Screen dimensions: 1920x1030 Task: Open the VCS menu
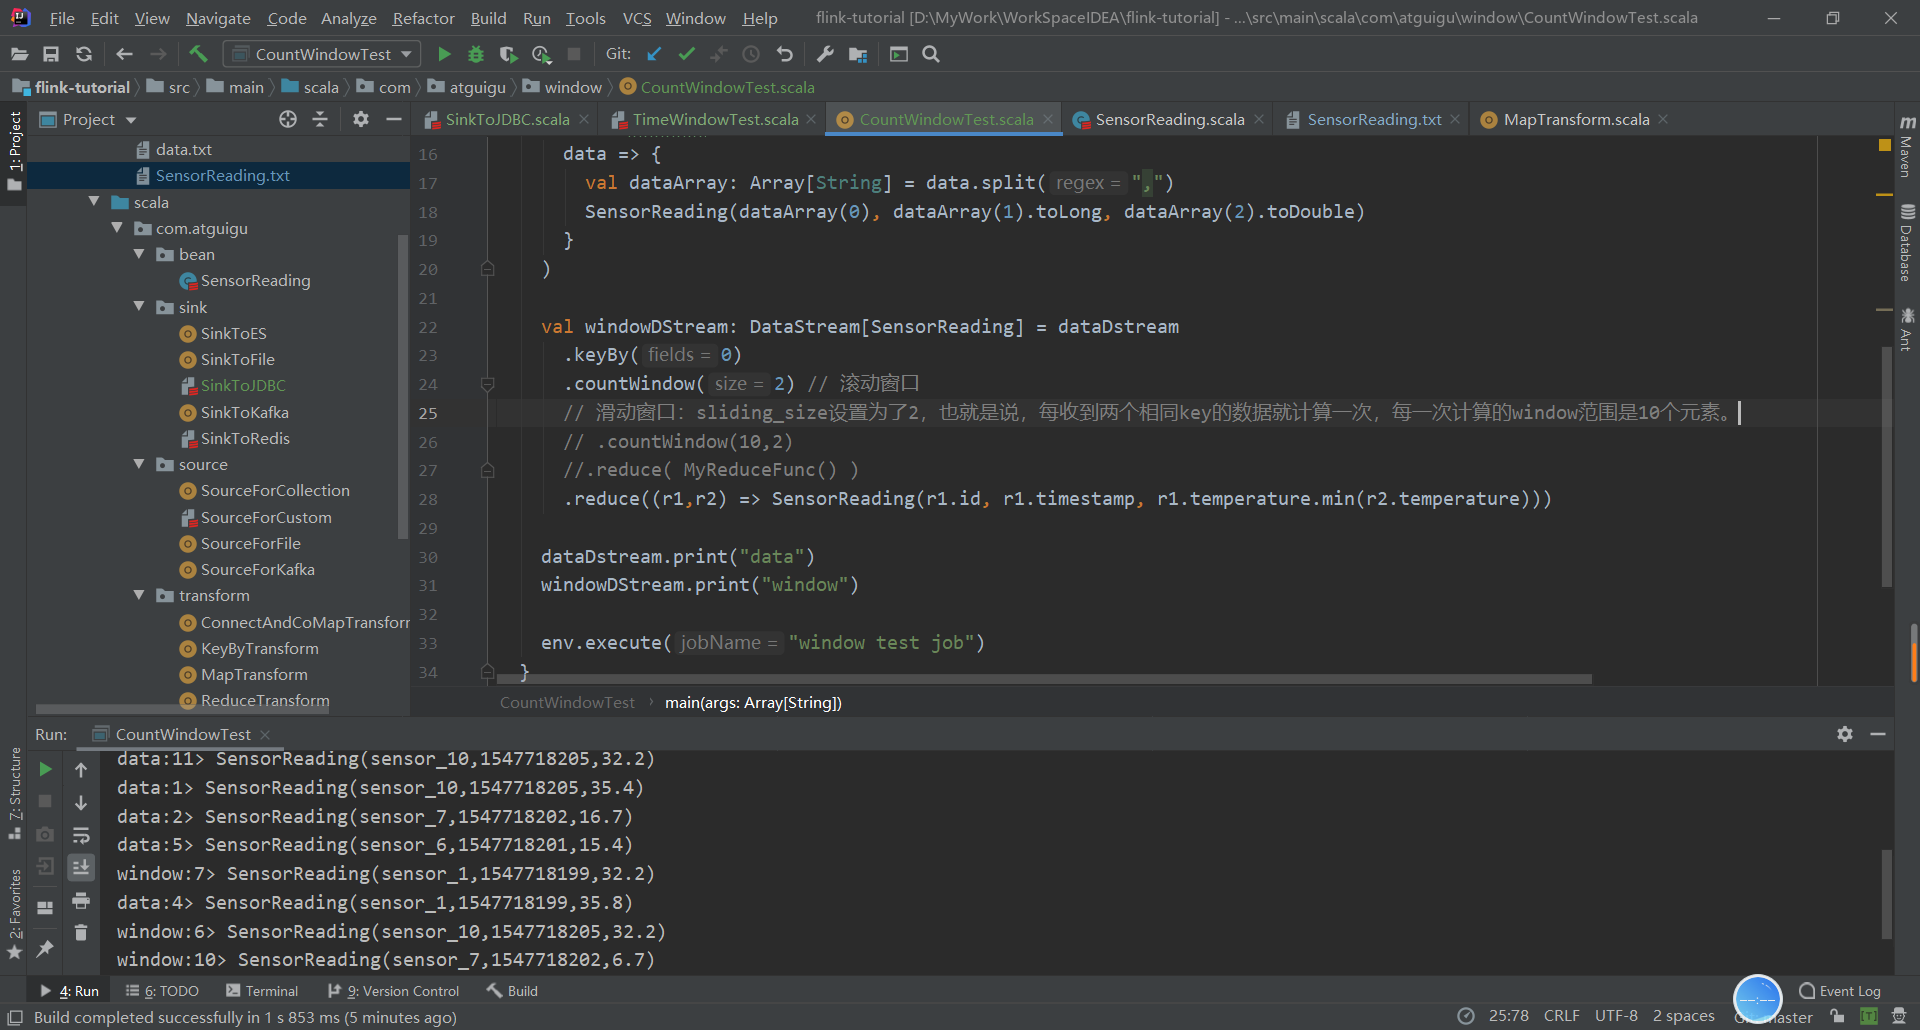637,18
